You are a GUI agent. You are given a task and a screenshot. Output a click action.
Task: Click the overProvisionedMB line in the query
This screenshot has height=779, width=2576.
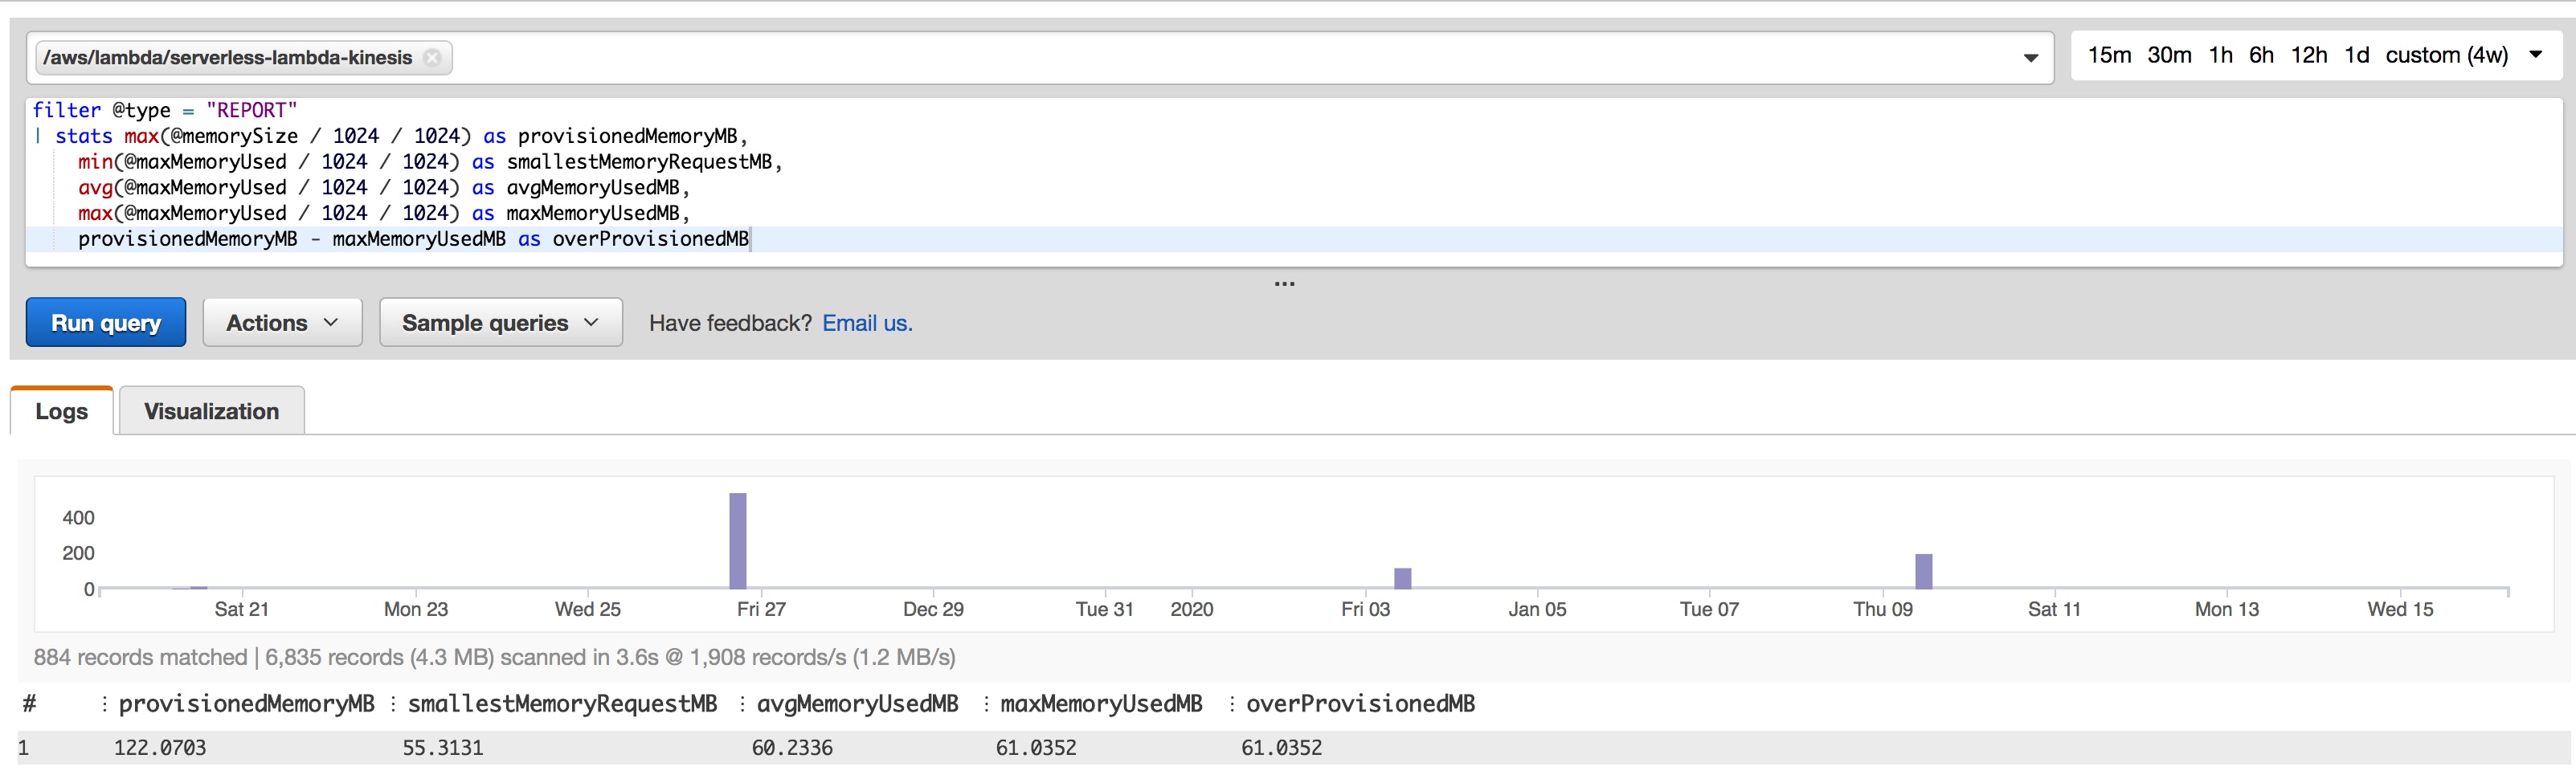(414, 239)
